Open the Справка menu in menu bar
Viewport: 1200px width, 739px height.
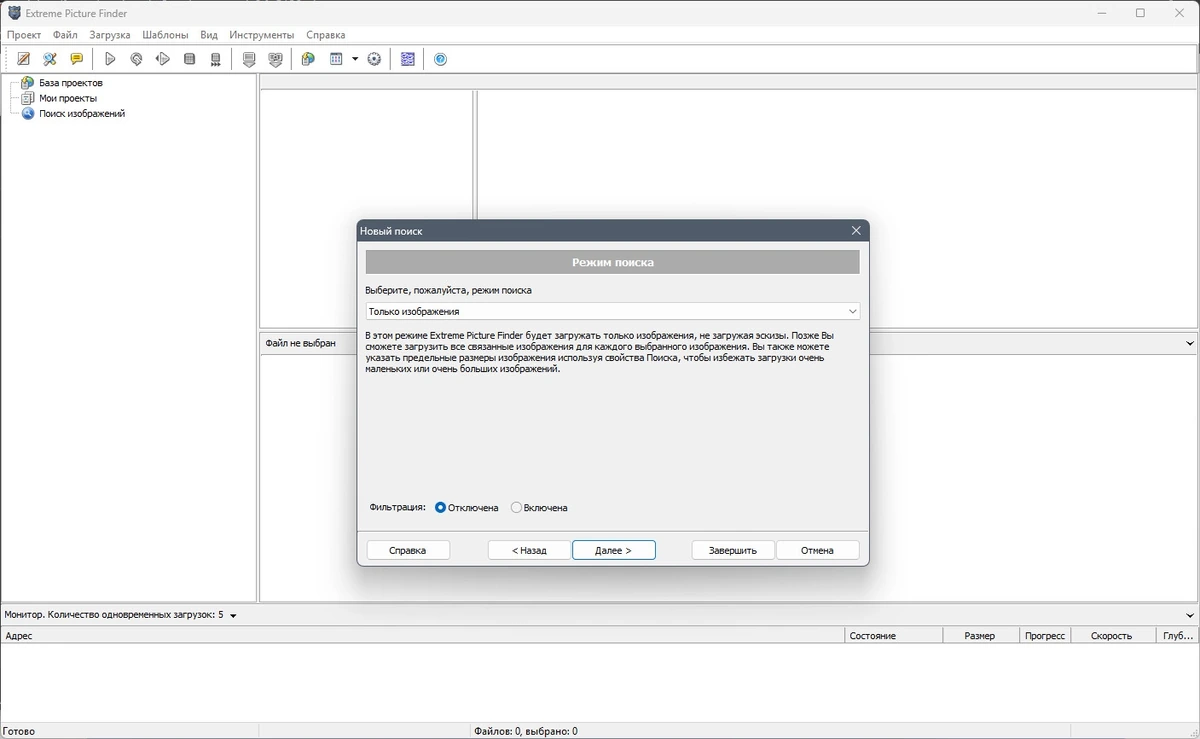[326, 34]
